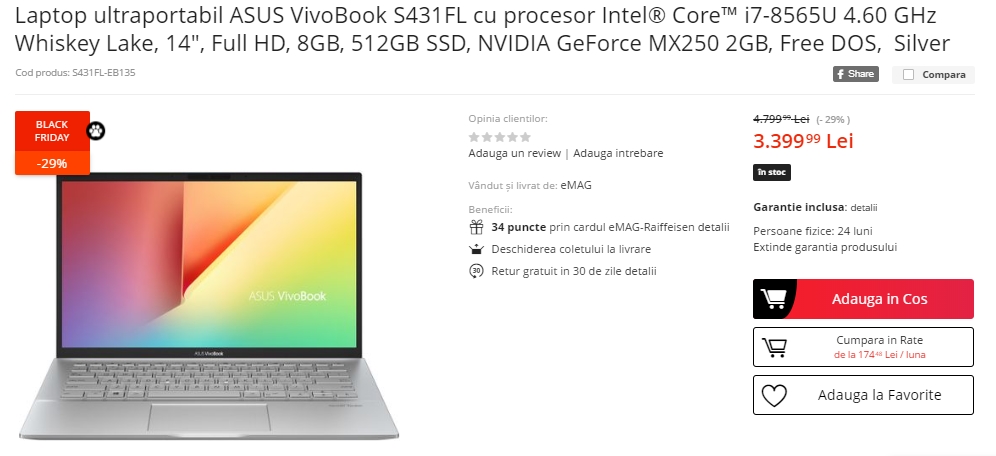Click the paw badge icon
The image size is (996, 456).
tap(96, 131)
